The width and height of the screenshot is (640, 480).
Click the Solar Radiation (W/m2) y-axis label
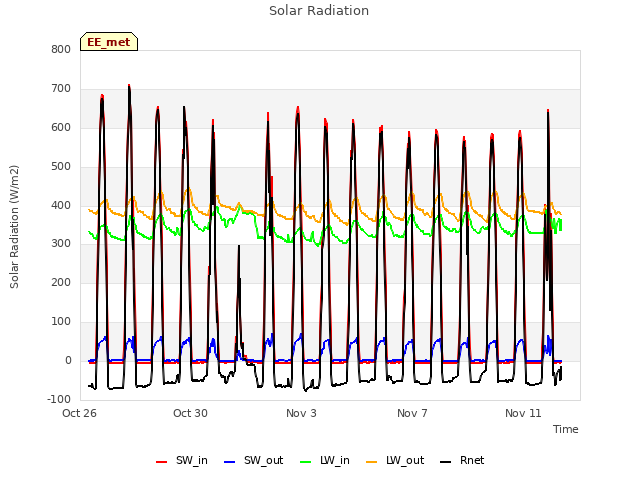pos(14,227)
